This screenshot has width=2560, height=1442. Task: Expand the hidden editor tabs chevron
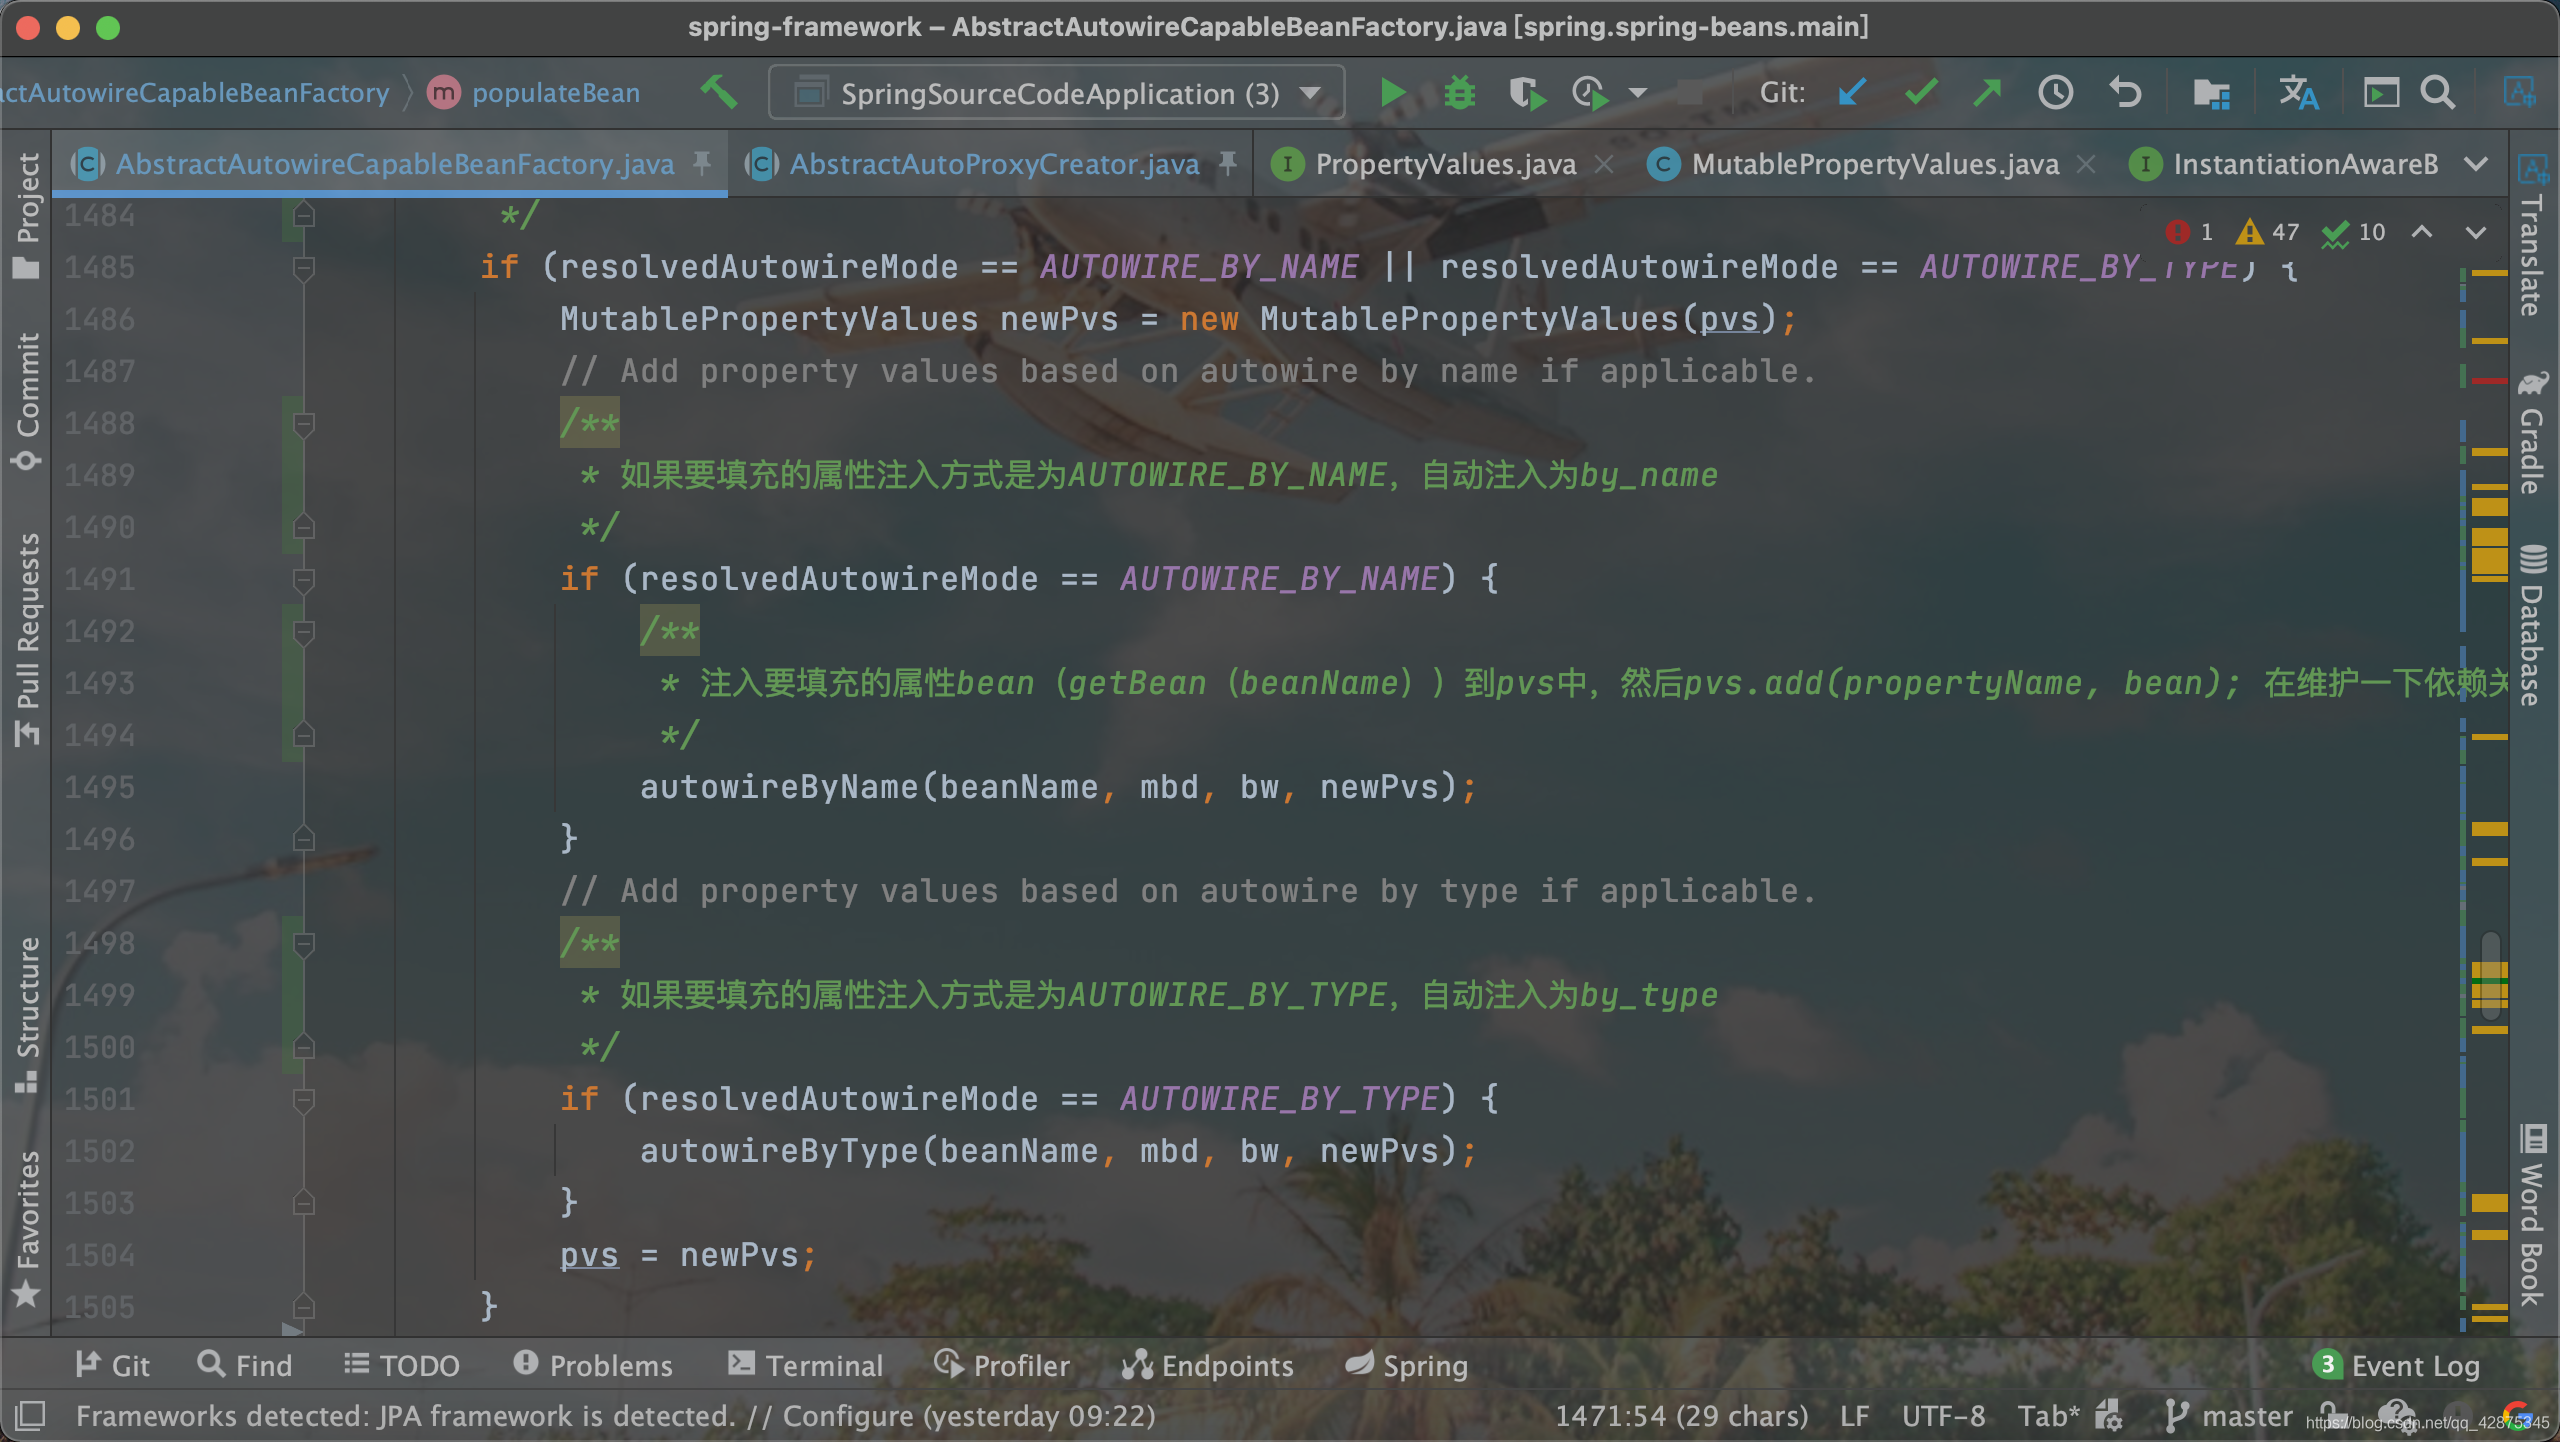click(x=2476, y=163)
